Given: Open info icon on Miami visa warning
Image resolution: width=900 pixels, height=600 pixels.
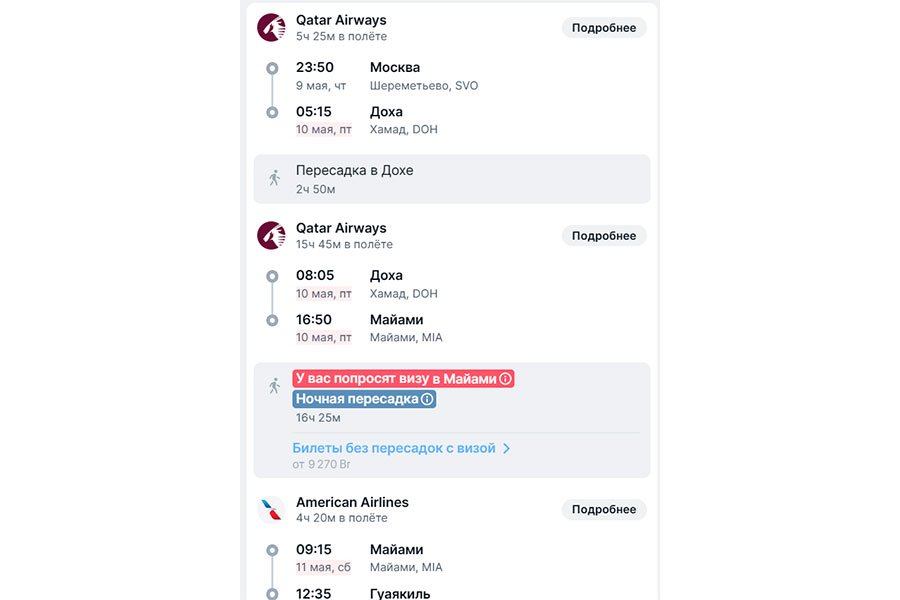Looking at the screenshot, I should click(505, 379).
